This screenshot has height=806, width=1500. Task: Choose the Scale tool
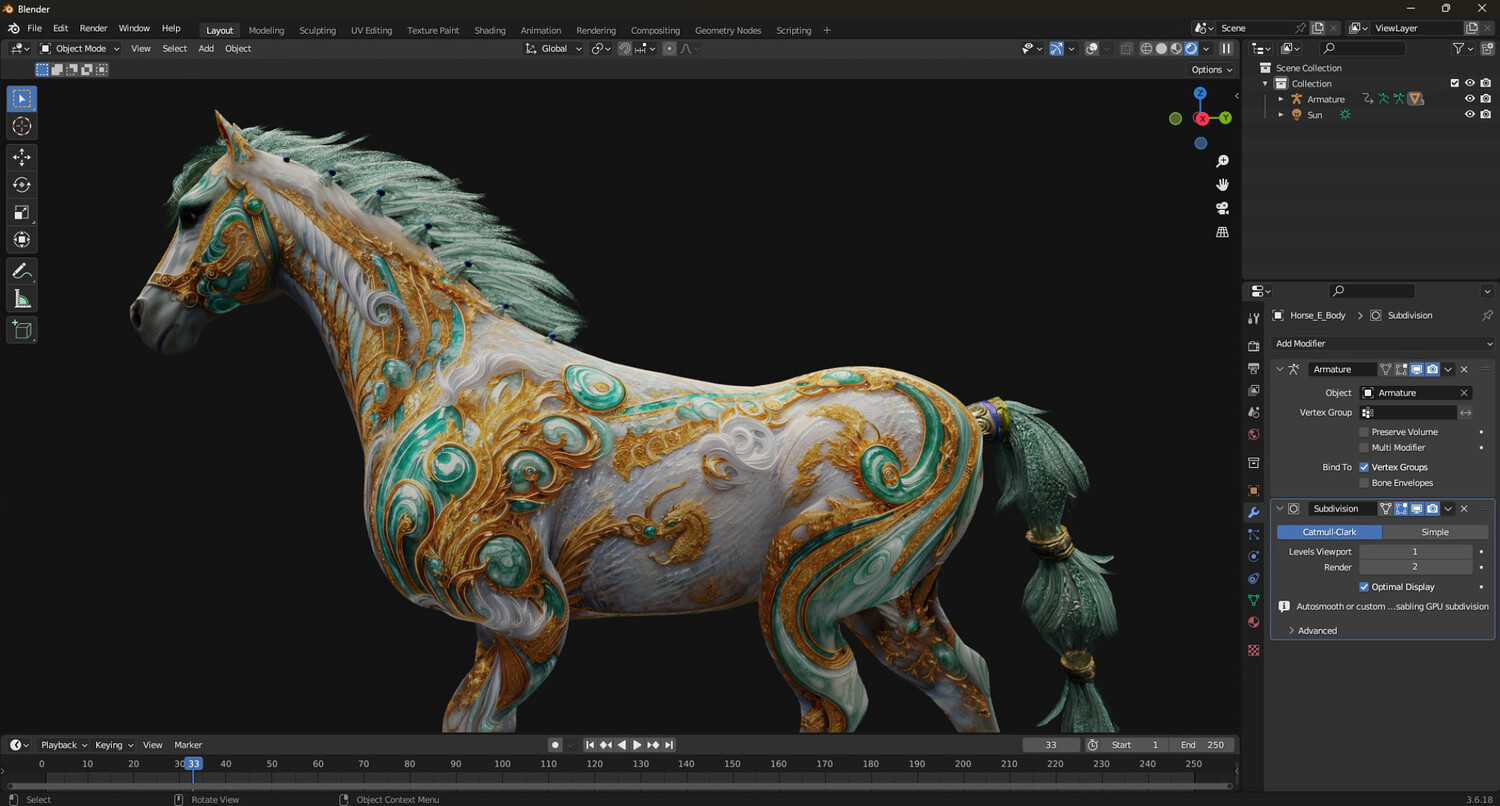pyautogui.click(x=22, y=212)
